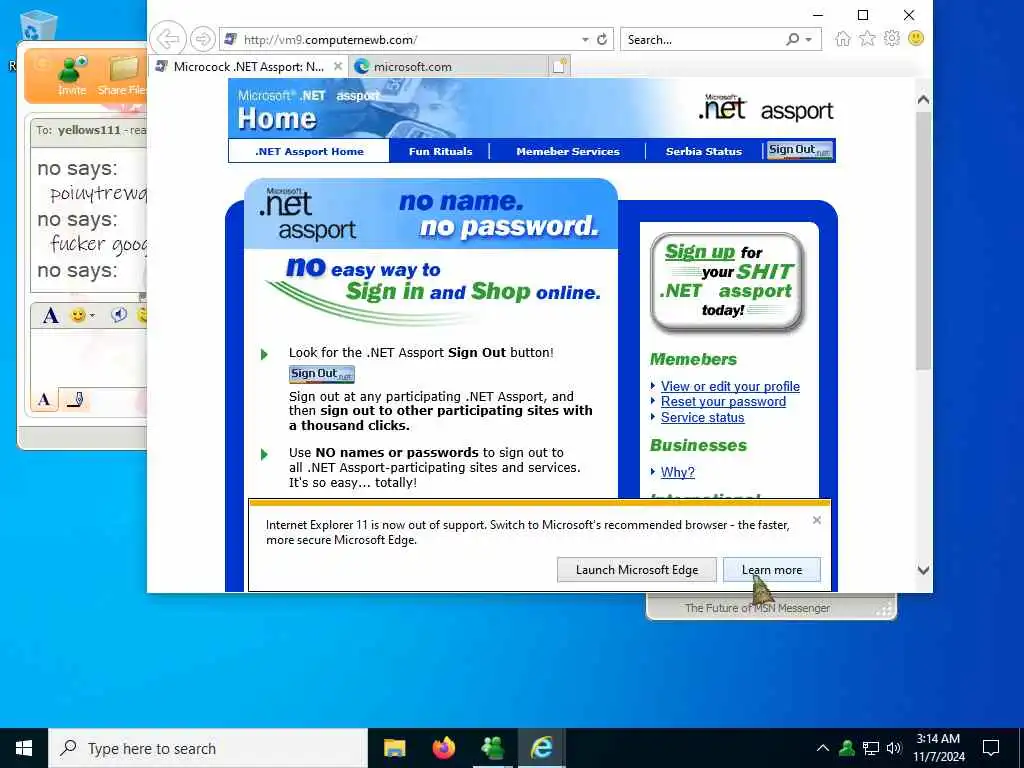
Task: Open emoticon picker in Messenger toolbar
Action: (x=82, y=316)
